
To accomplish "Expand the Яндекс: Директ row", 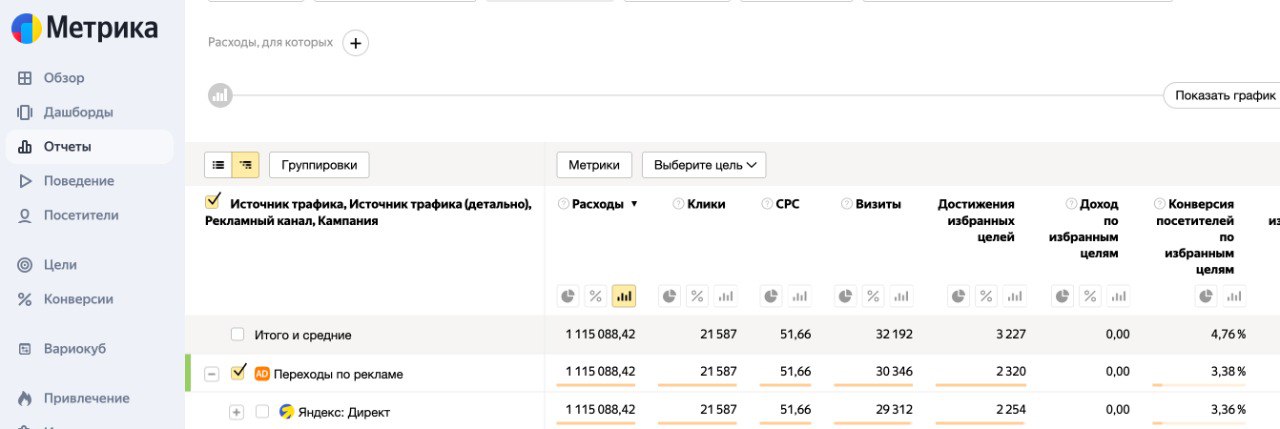I will (236, 412).
